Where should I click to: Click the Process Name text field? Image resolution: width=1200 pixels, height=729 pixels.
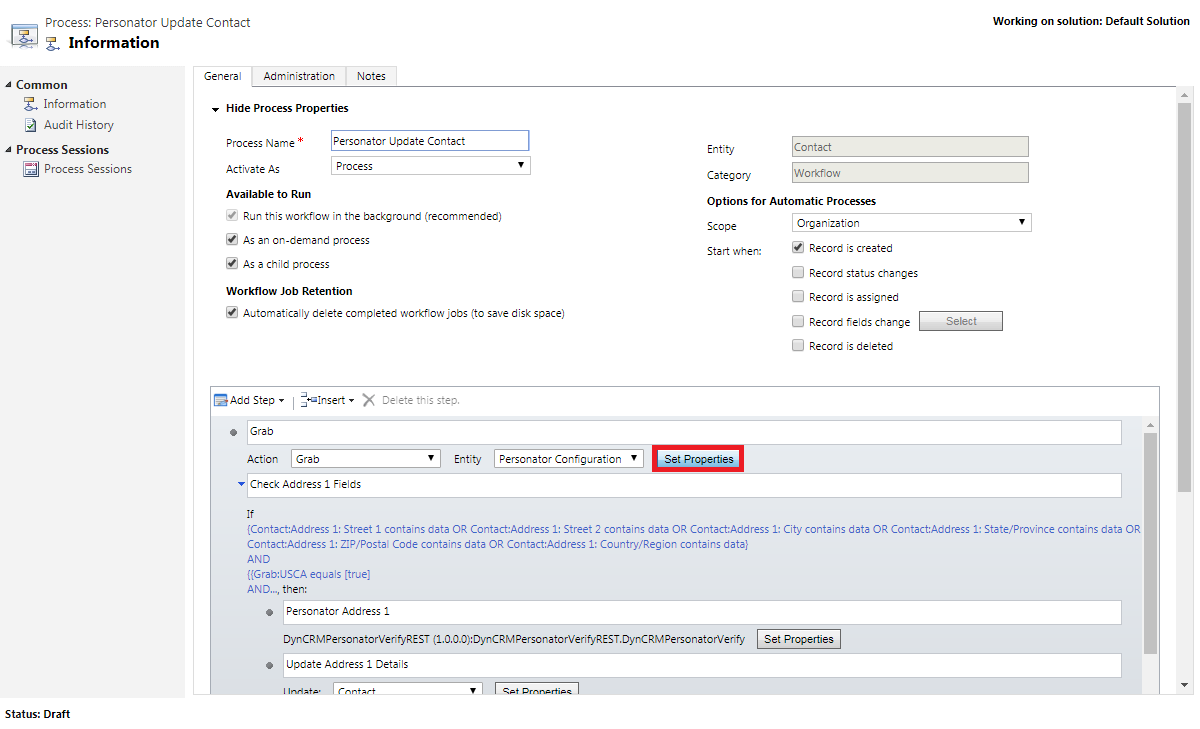click(x=430, y=141)
